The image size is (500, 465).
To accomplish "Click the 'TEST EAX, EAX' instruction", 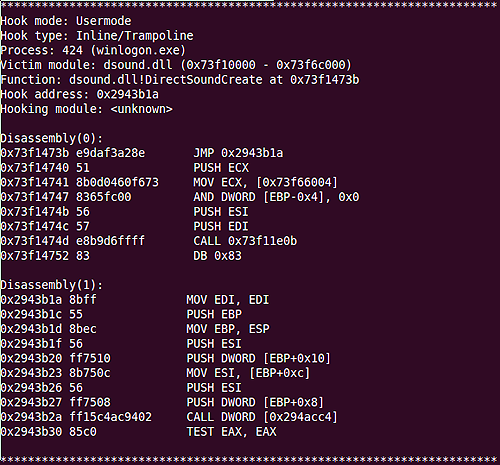I will pos(231,432).
